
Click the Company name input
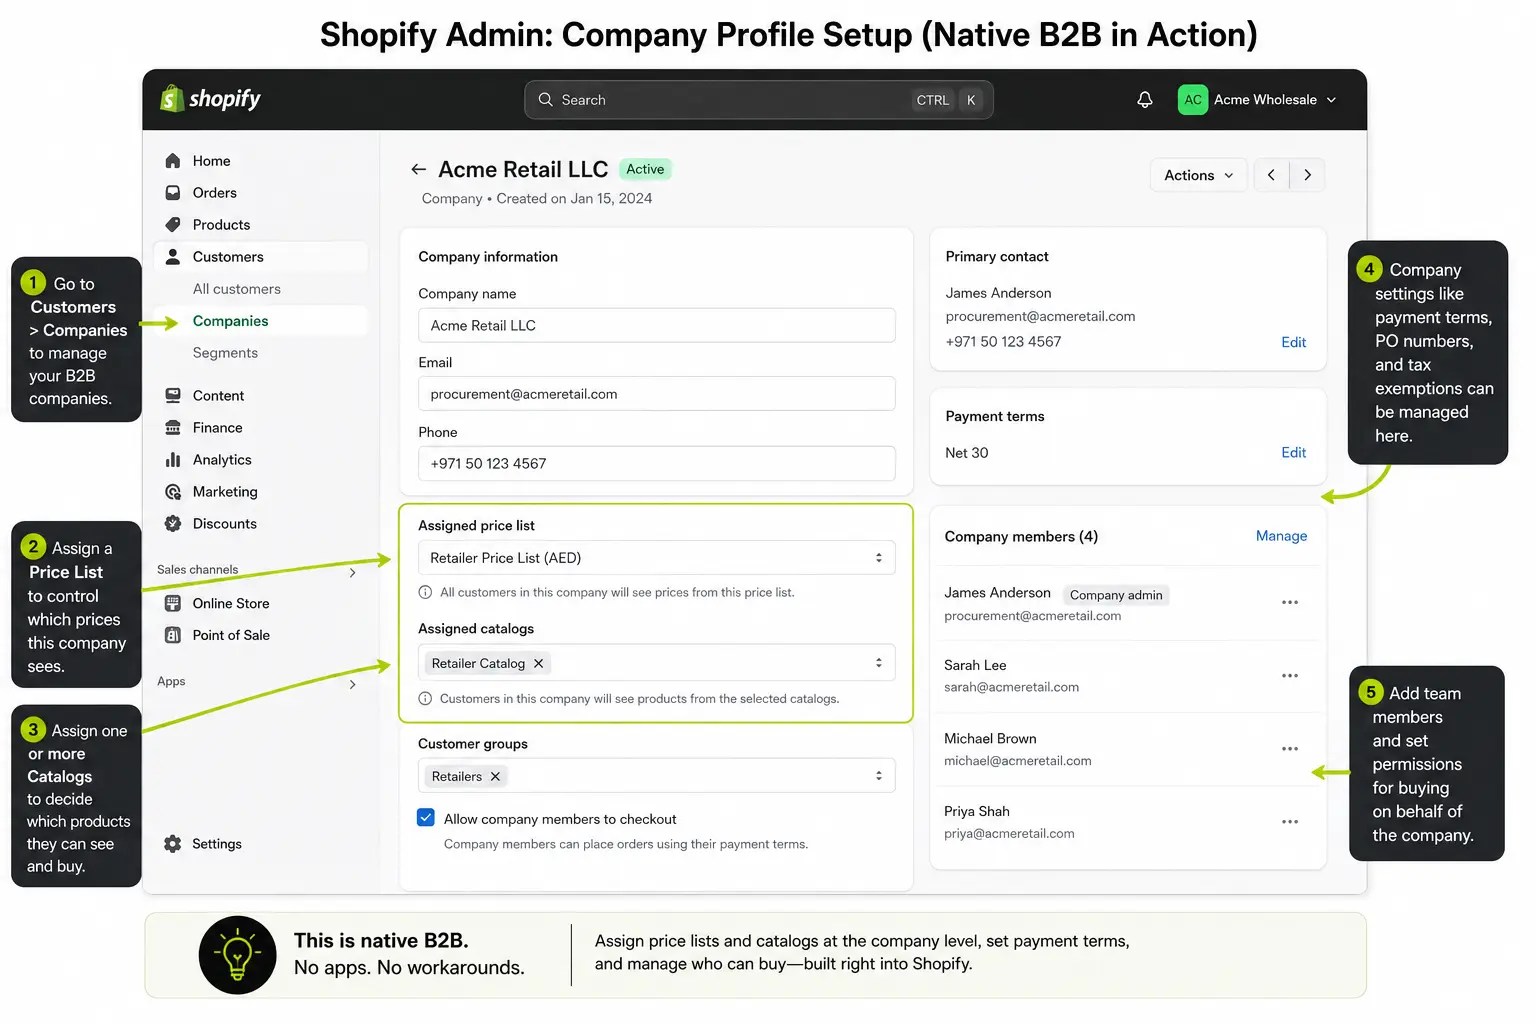coord(656,326)
